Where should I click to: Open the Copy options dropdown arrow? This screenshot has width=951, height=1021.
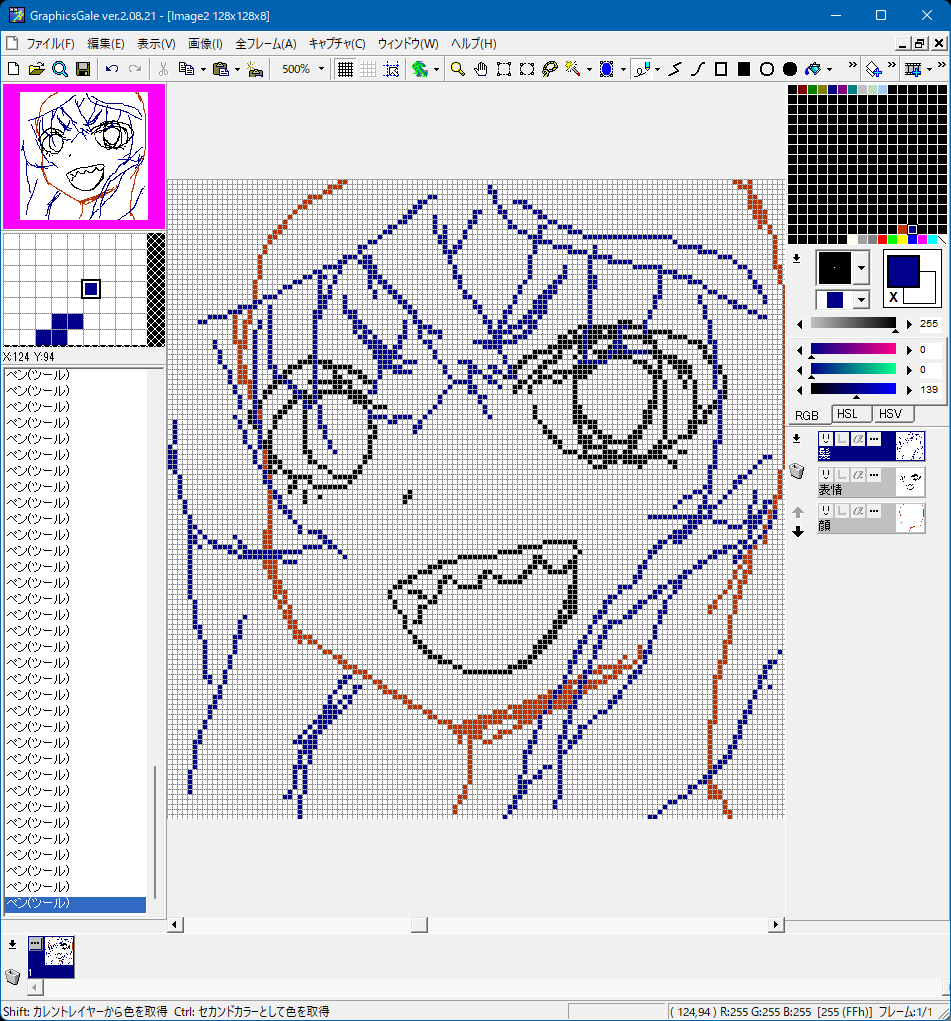coord(203,69)
